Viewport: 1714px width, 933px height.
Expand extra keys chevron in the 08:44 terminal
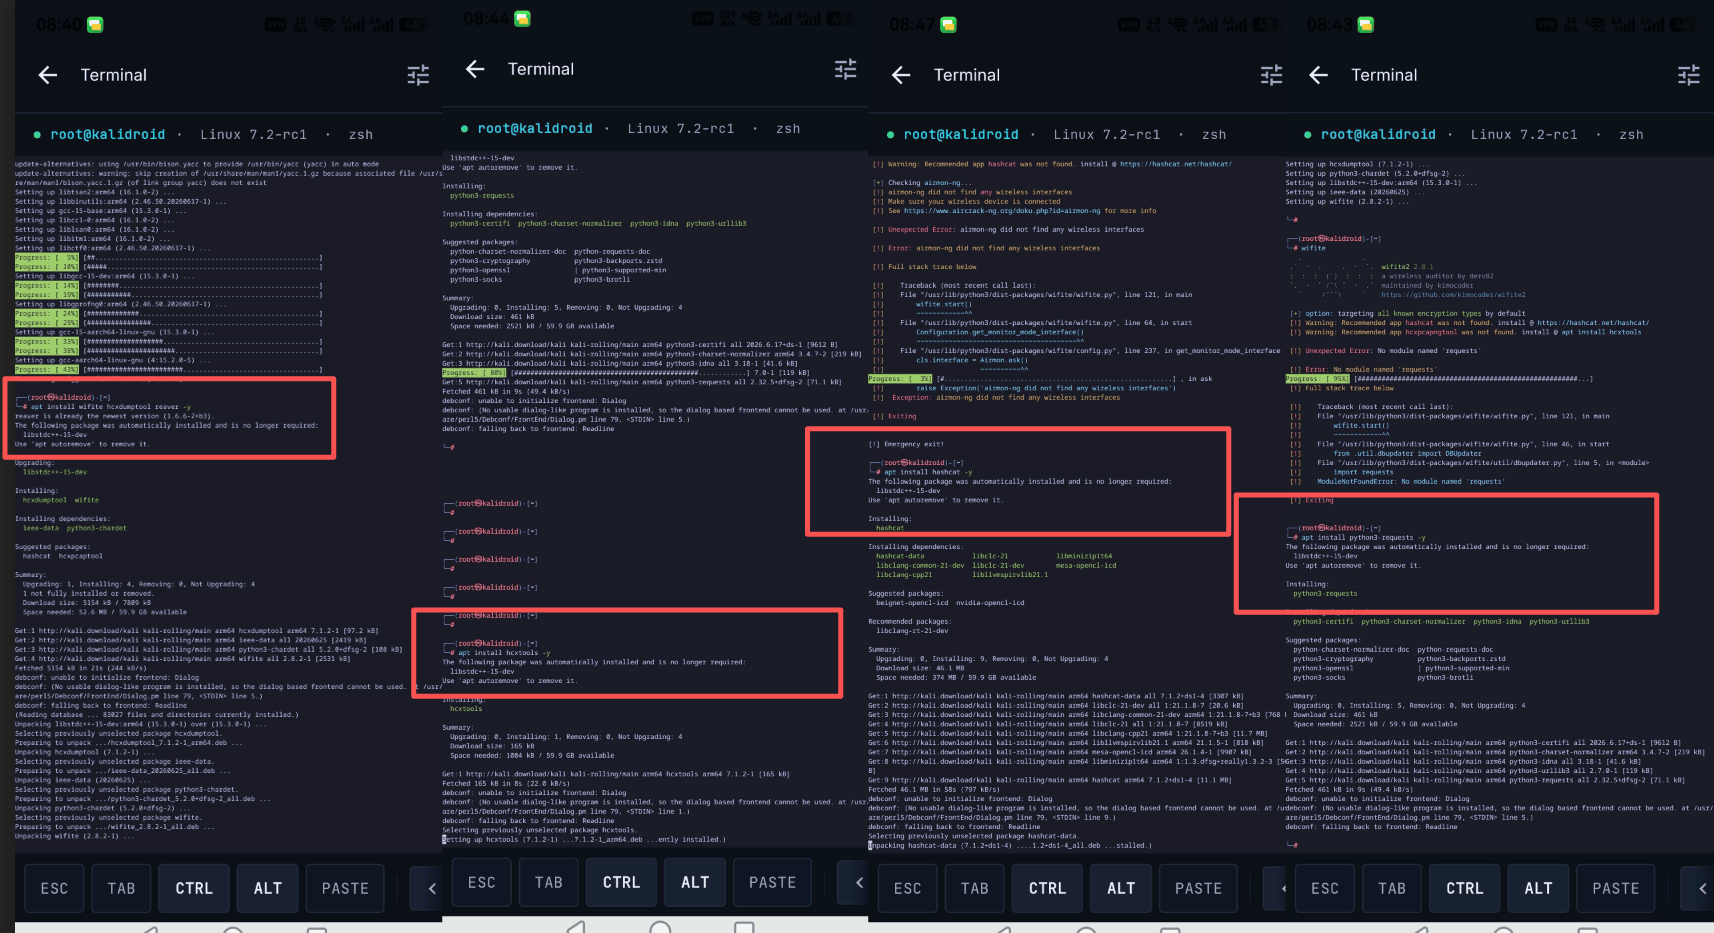pyautogui.click(x=858, y=882)
